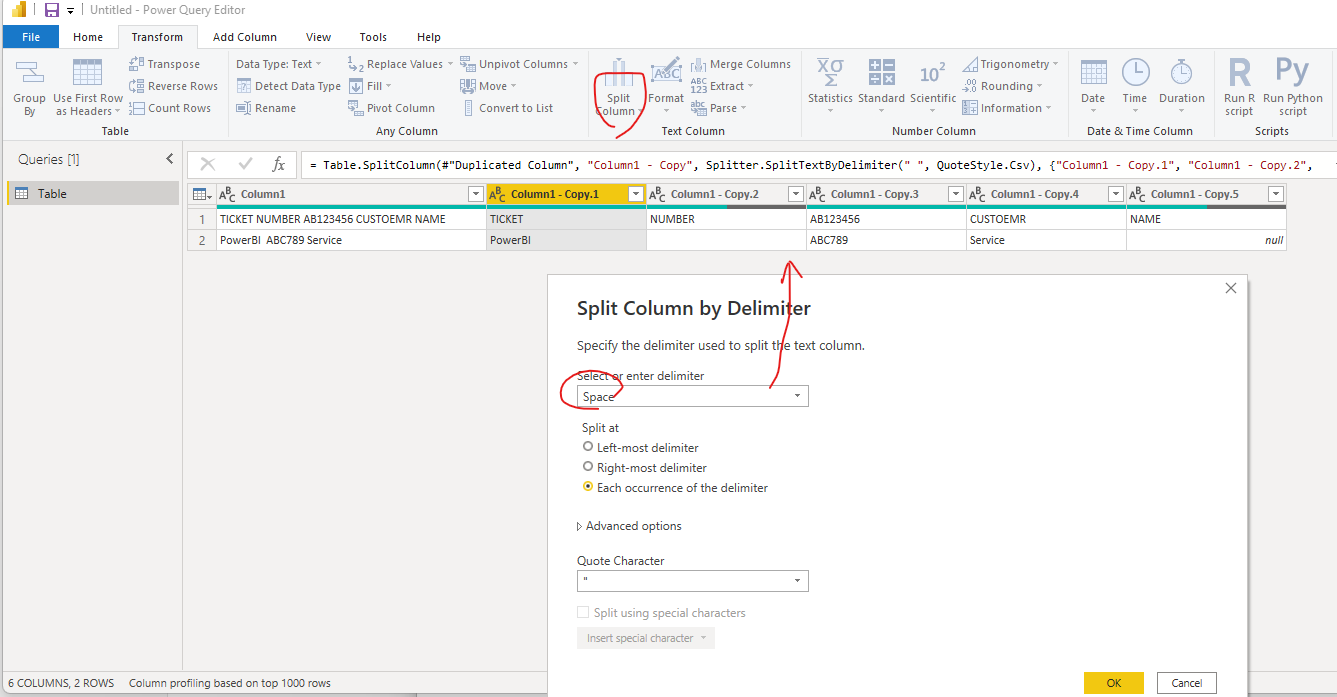Image resolution: width=1337 pixels, height=697 pixels.
Task: Open the File tab
Action: (x=31, y=37)
